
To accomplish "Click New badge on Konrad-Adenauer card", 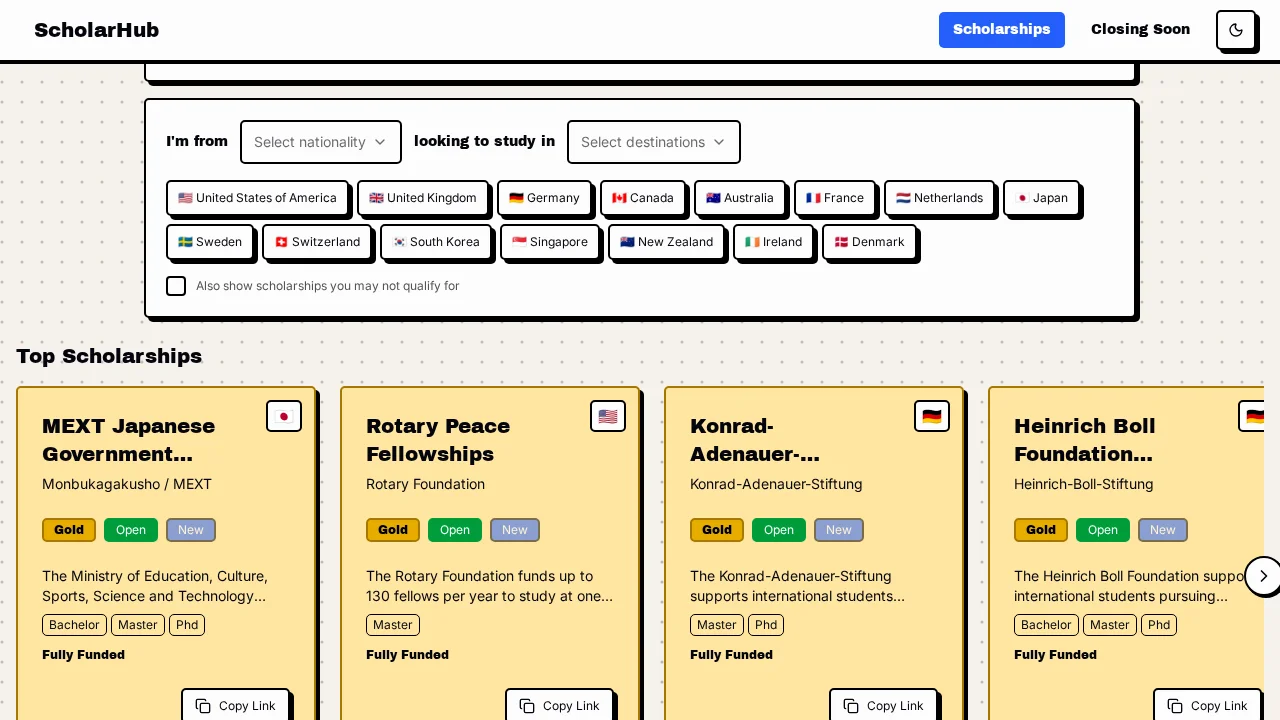I will (839, 530).
